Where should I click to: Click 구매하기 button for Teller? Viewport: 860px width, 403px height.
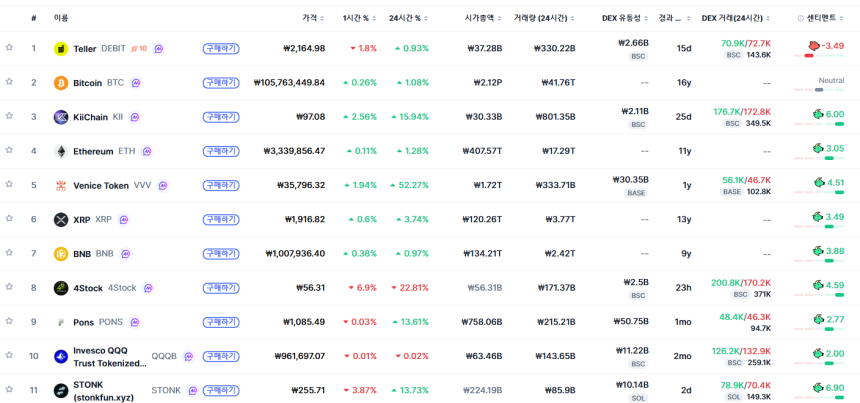pyautogui.click(x=221, y=49)
